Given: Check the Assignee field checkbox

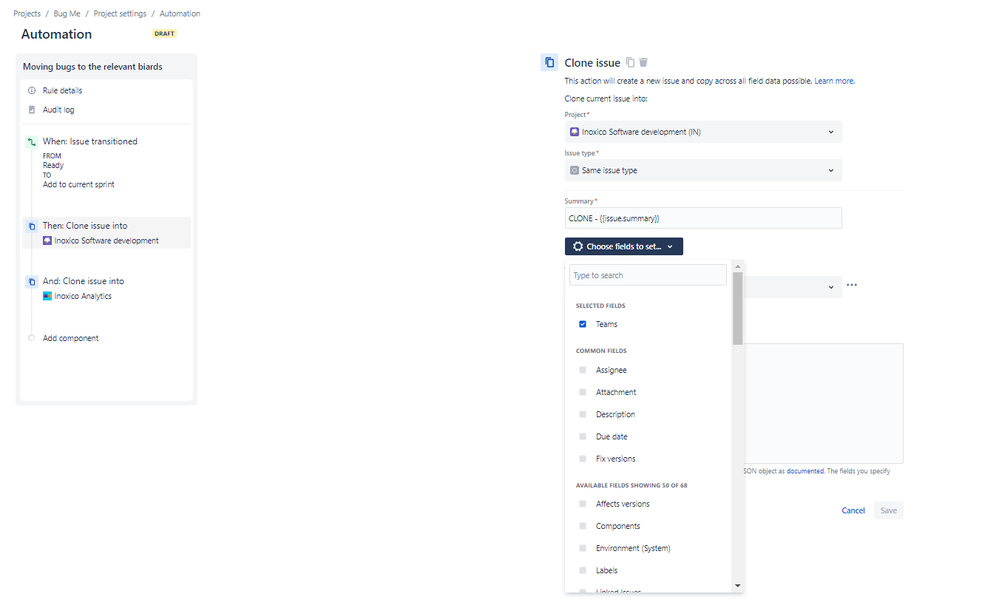Looking at the screenshot, I should pyautogui.click(x=582, y=370).
